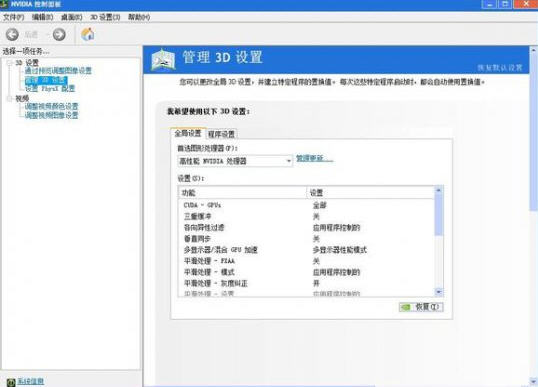Open the 系统信息 link
Viewport: 538px width, 387px height.
pyautogui.click(x=31, y=381)
